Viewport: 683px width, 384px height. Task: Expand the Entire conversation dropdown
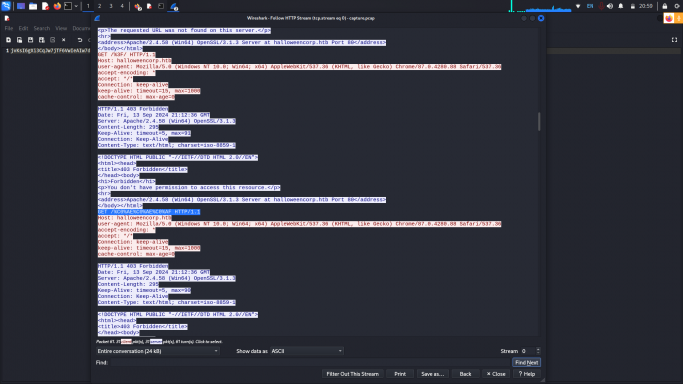click(x=157, y=351)
